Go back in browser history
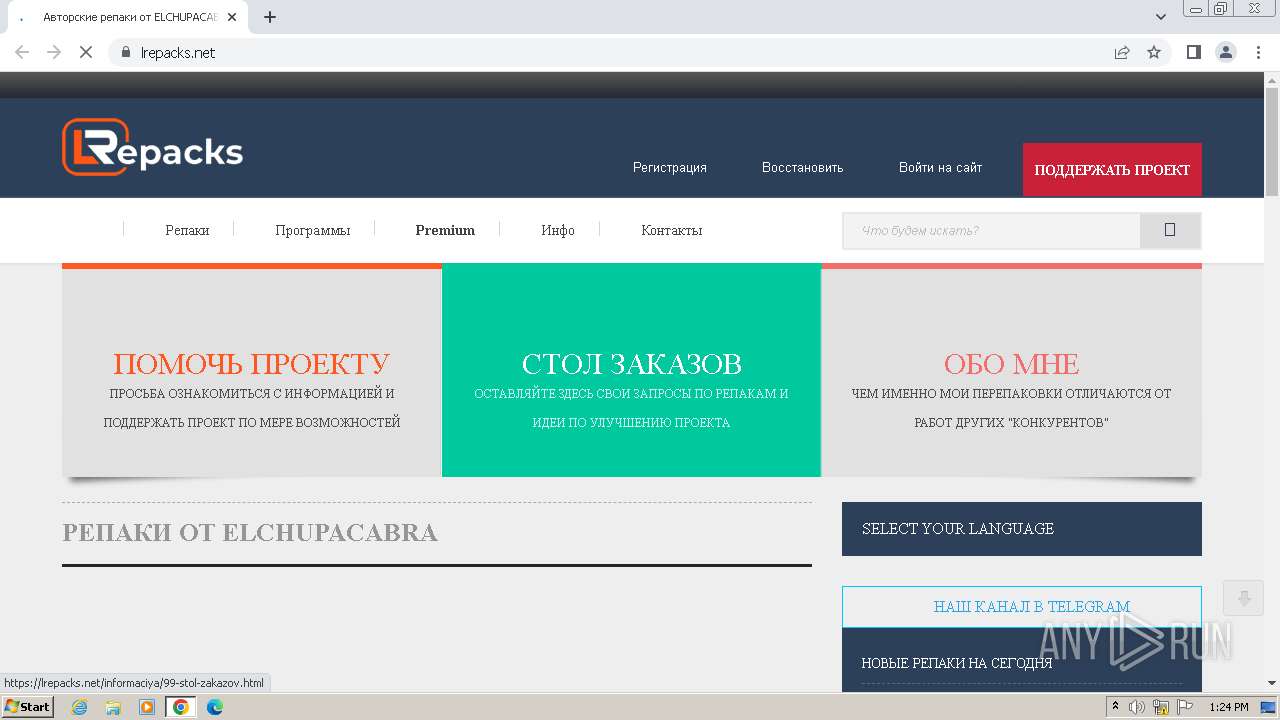This screenshot has width=1280, height=720. coord(22,52)
